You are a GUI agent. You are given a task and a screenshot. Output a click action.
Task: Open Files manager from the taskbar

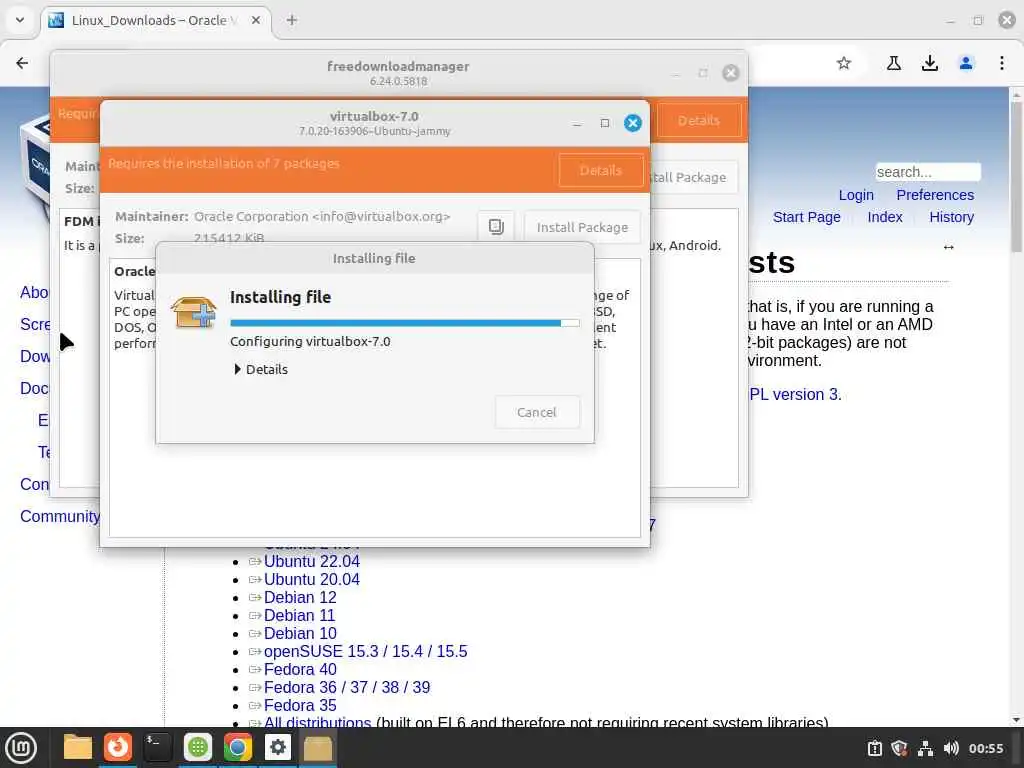tap(78, 748)
